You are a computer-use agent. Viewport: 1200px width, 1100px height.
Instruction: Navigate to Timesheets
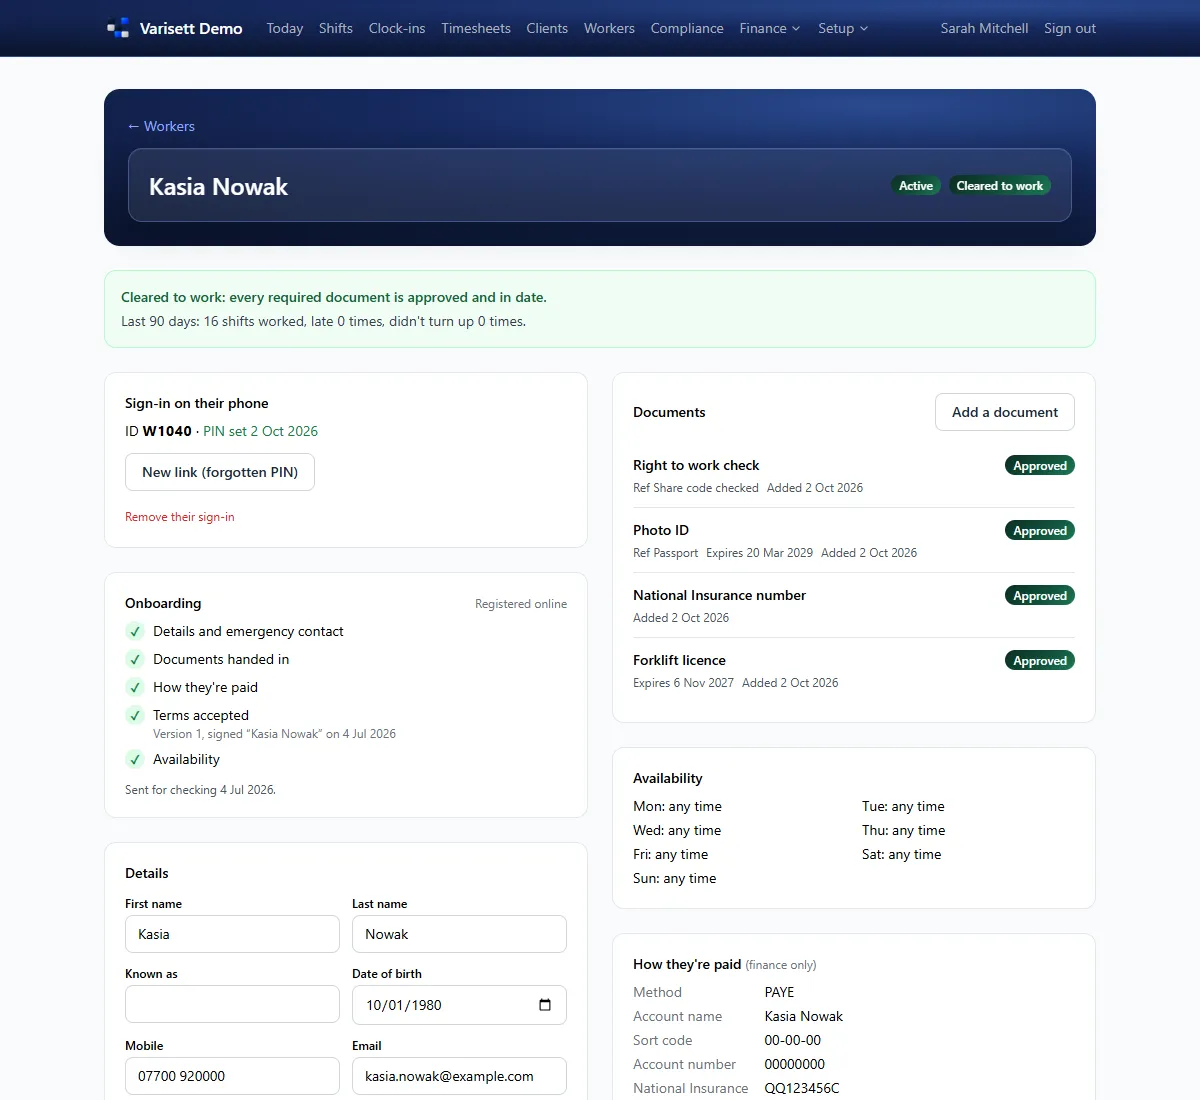476,28
